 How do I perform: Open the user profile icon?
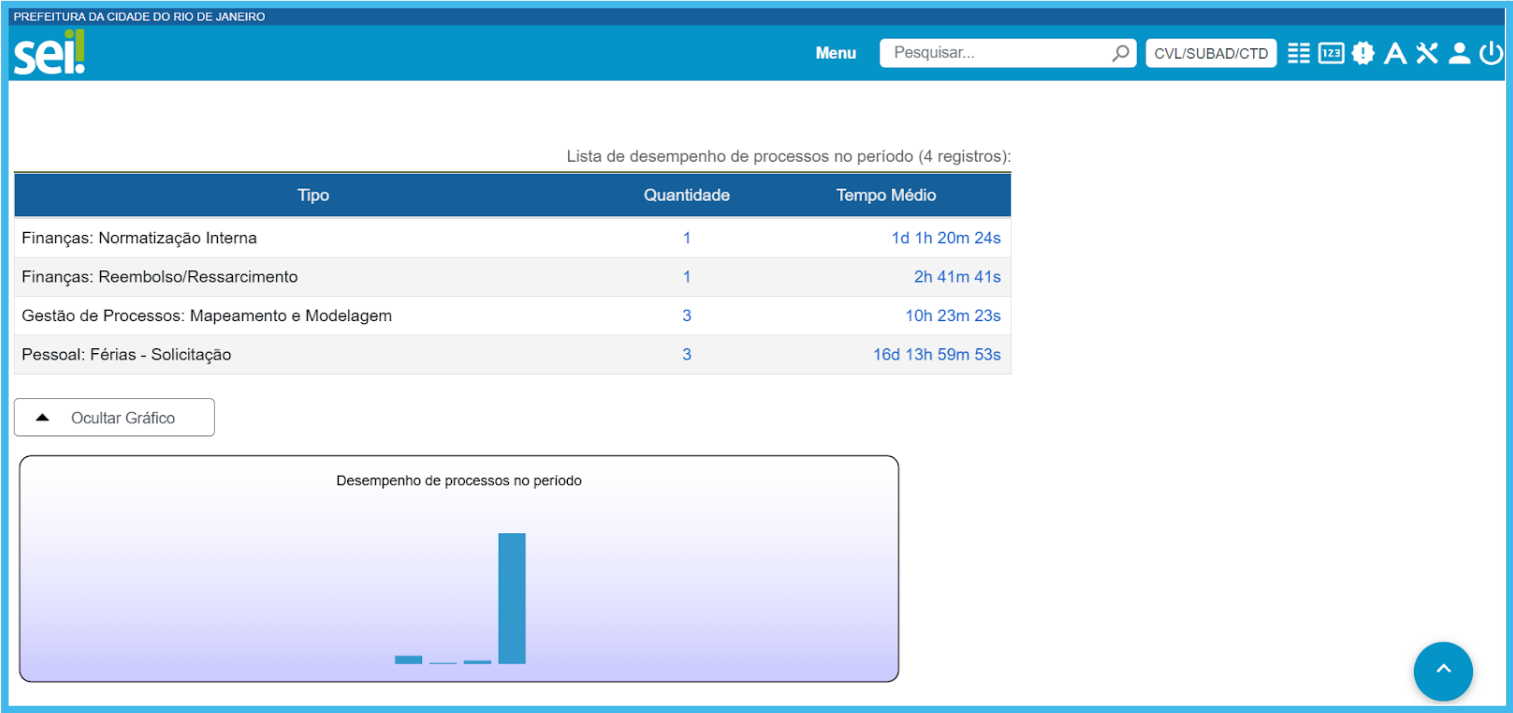pyautogui.click(x=1459, y=54)
